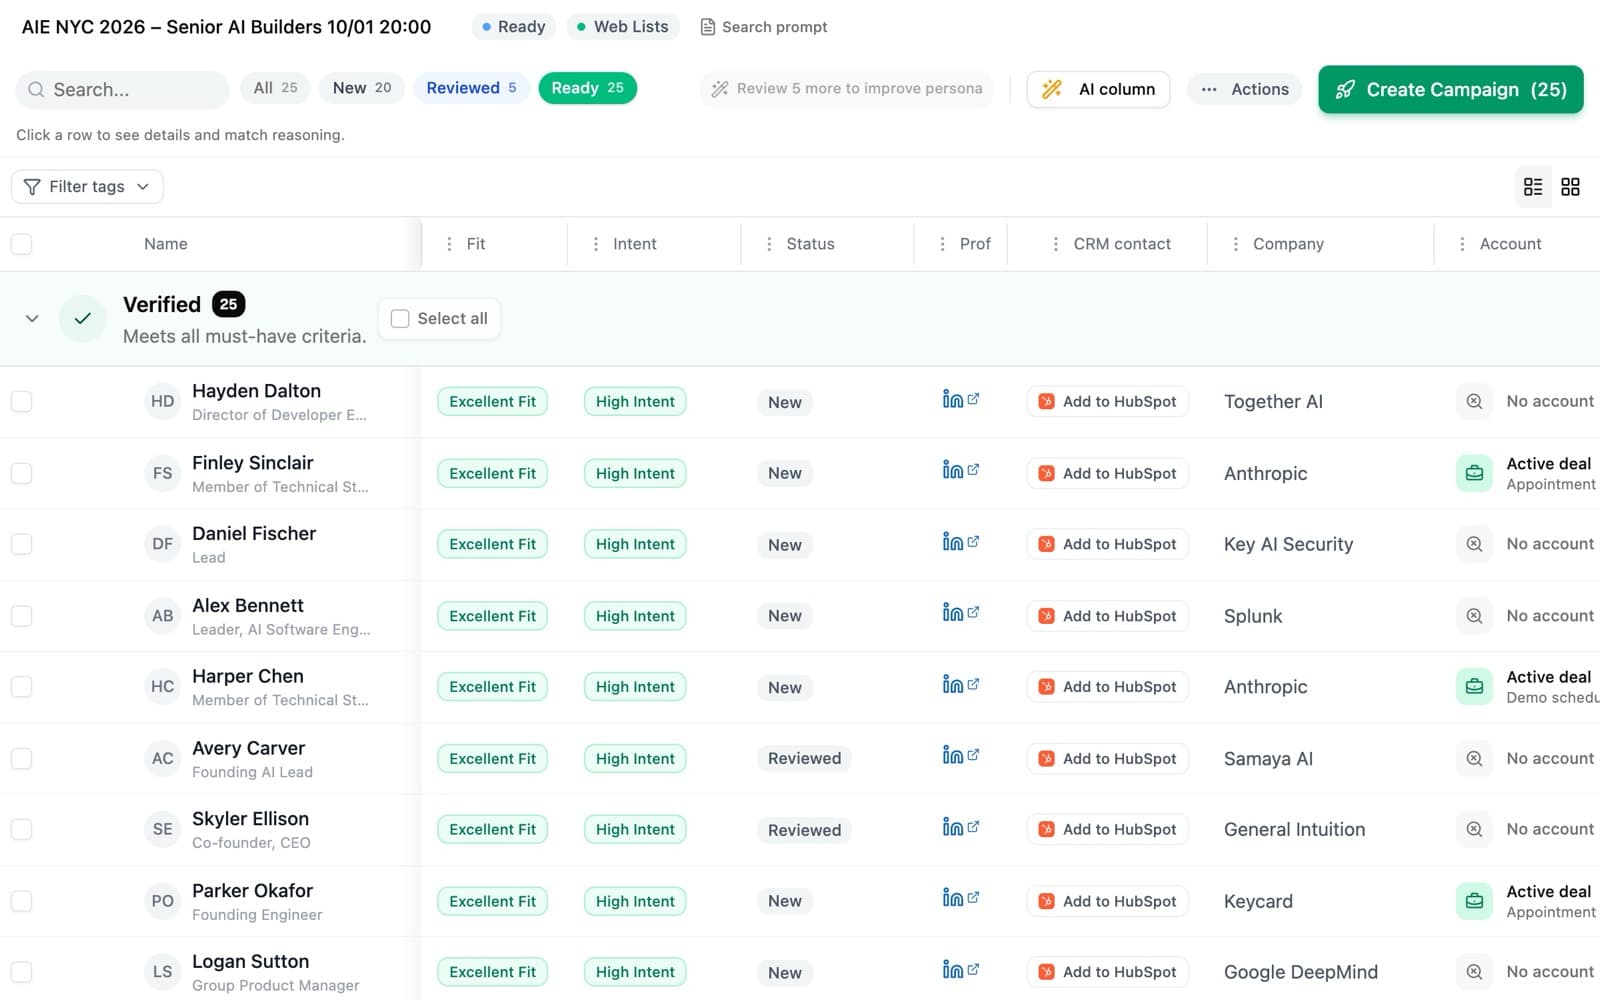Select Daniel Fischer's row checkbox
This screenshot has width=1600, height=1000.
[x=21, y=544]
